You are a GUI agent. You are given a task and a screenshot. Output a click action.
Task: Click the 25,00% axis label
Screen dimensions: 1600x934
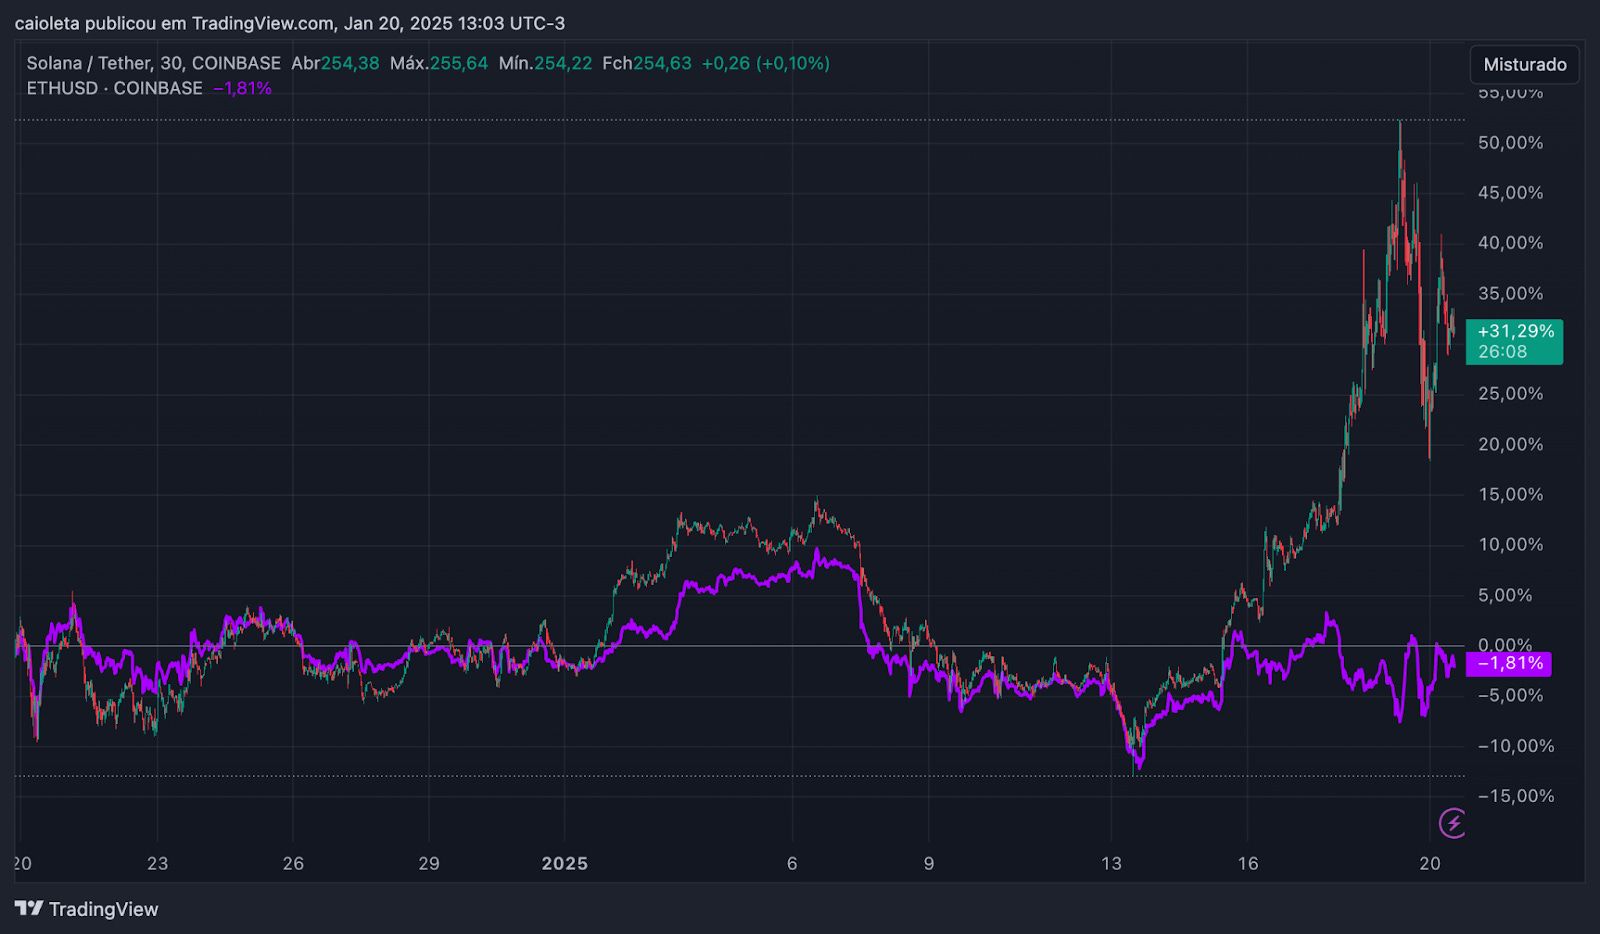coord(1510,394)
